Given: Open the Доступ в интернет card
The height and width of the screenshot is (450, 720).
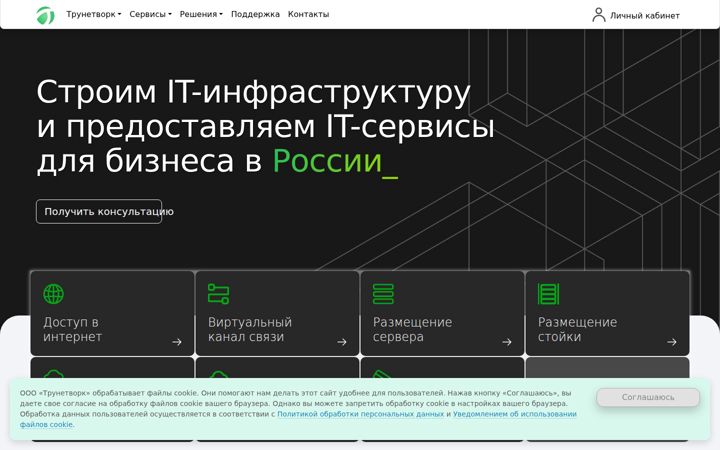Looking at the screenshot, I should pyautogui.click(x=112, y=313).
